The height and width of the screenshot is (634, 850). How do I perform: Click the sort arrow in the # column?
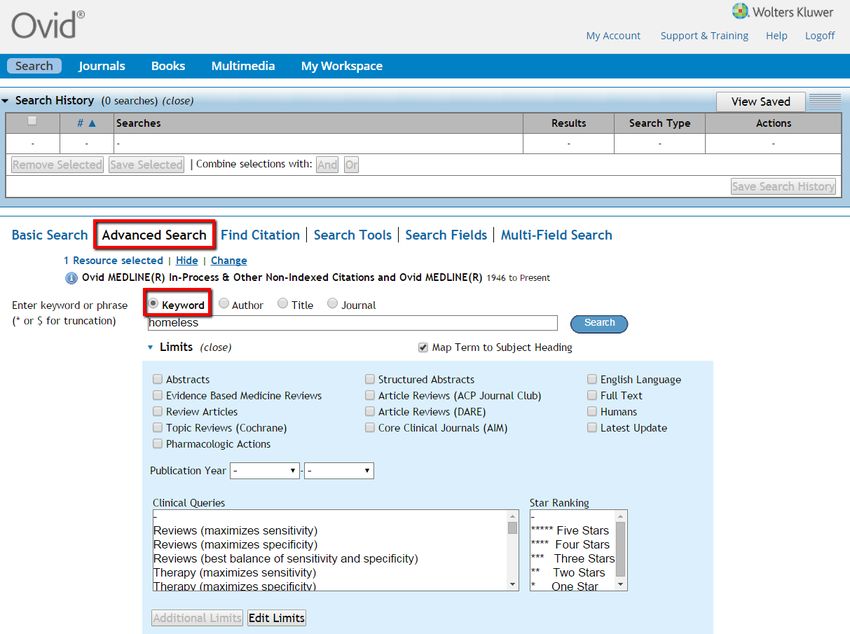click(92, 124)
